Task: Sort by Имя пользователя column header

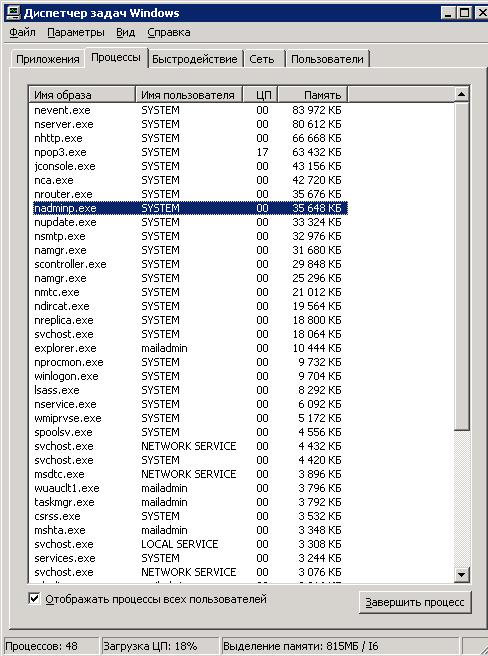Action: tap(189, 95)
